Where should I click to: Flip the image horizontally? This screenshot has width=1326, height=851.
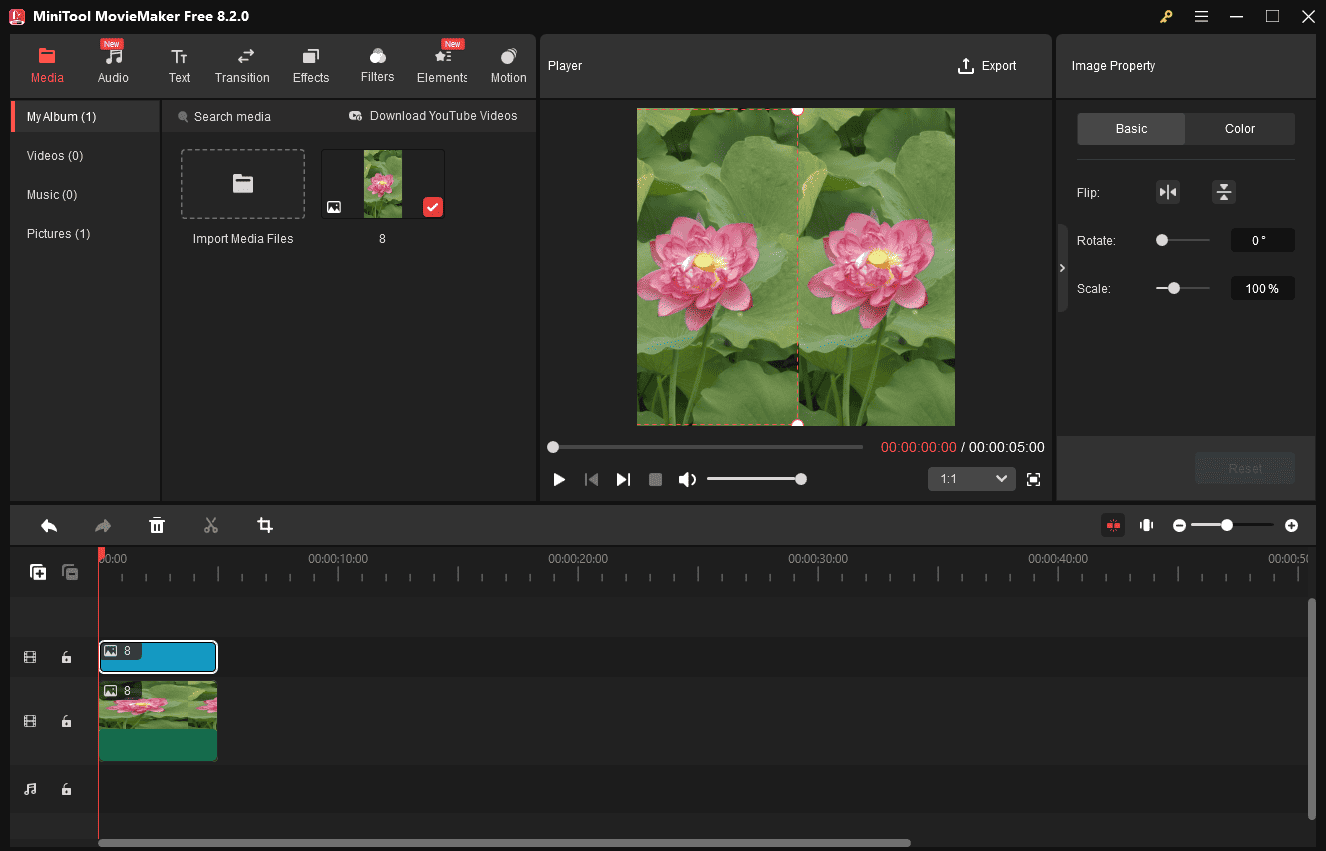click(x=1168, y=192)
